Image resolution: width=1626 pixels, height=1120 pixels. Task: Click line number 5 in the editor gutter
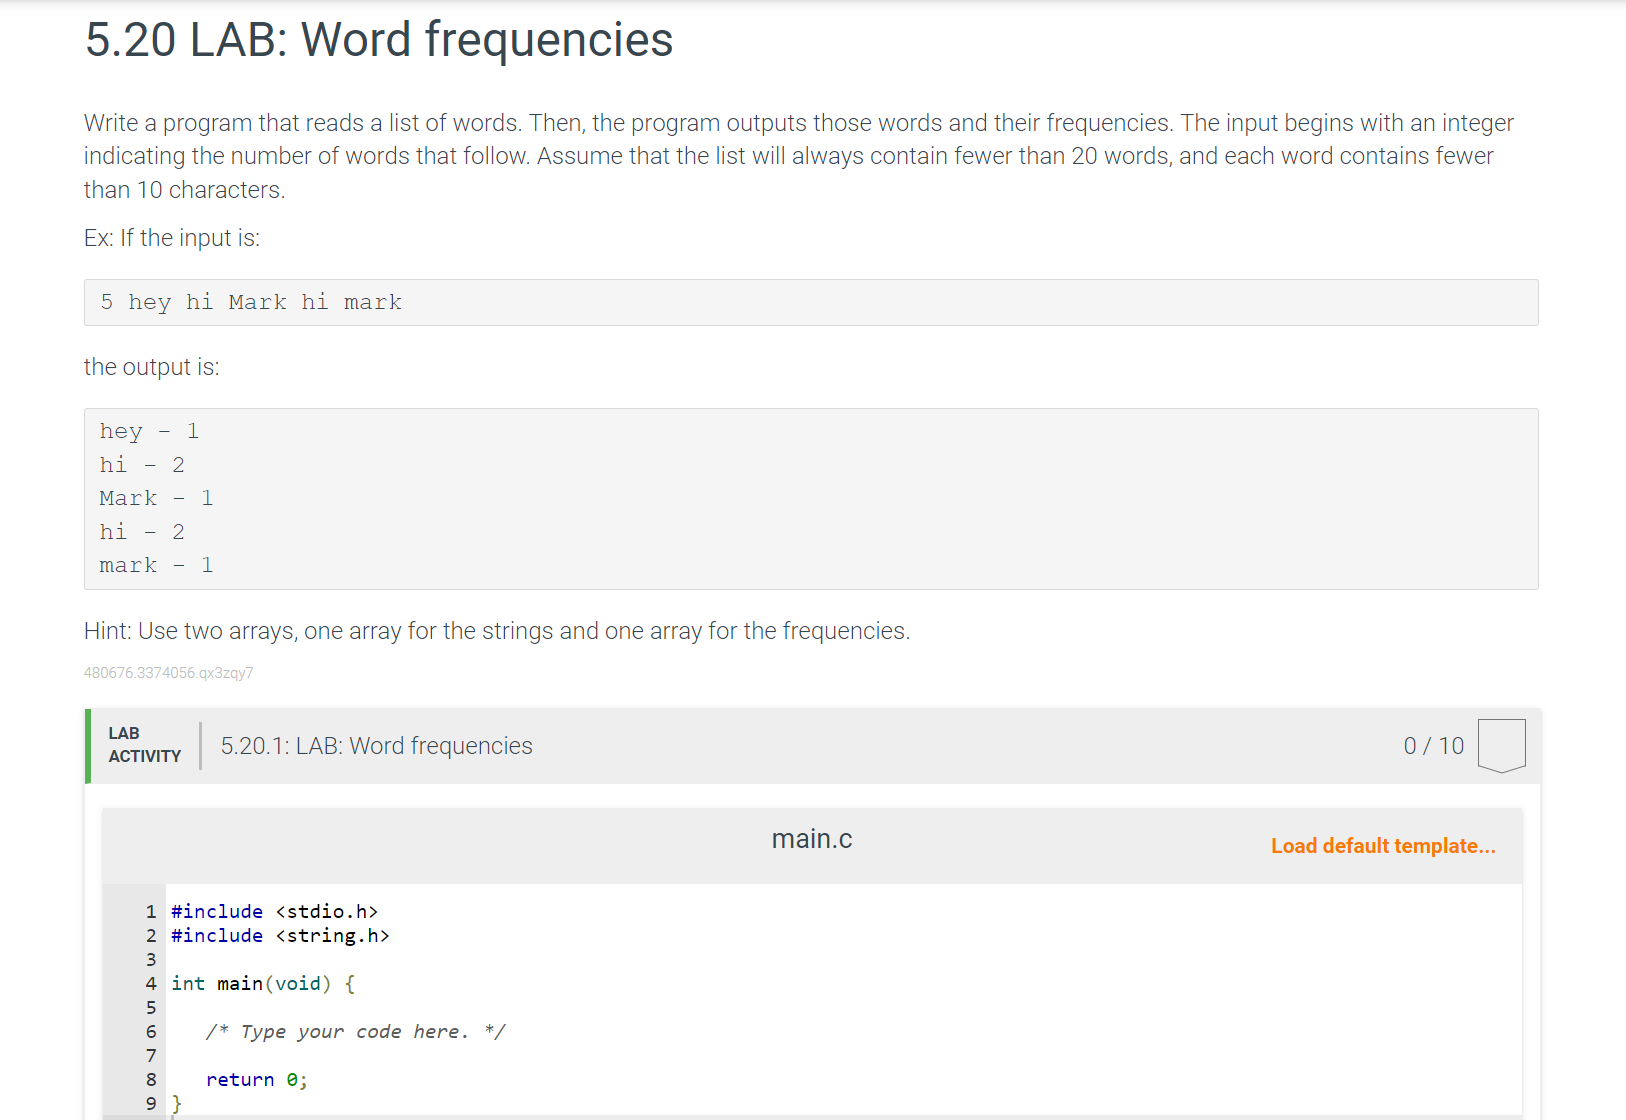pos(151,1007)
